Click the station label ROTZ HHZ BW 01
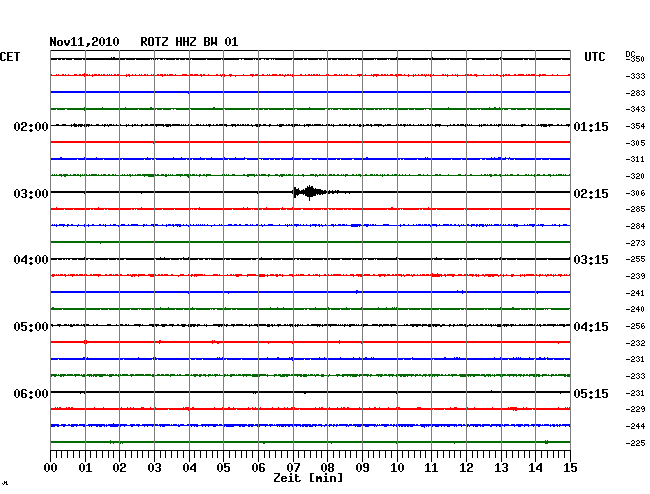 pyautogui.click(x=189, y=42)
